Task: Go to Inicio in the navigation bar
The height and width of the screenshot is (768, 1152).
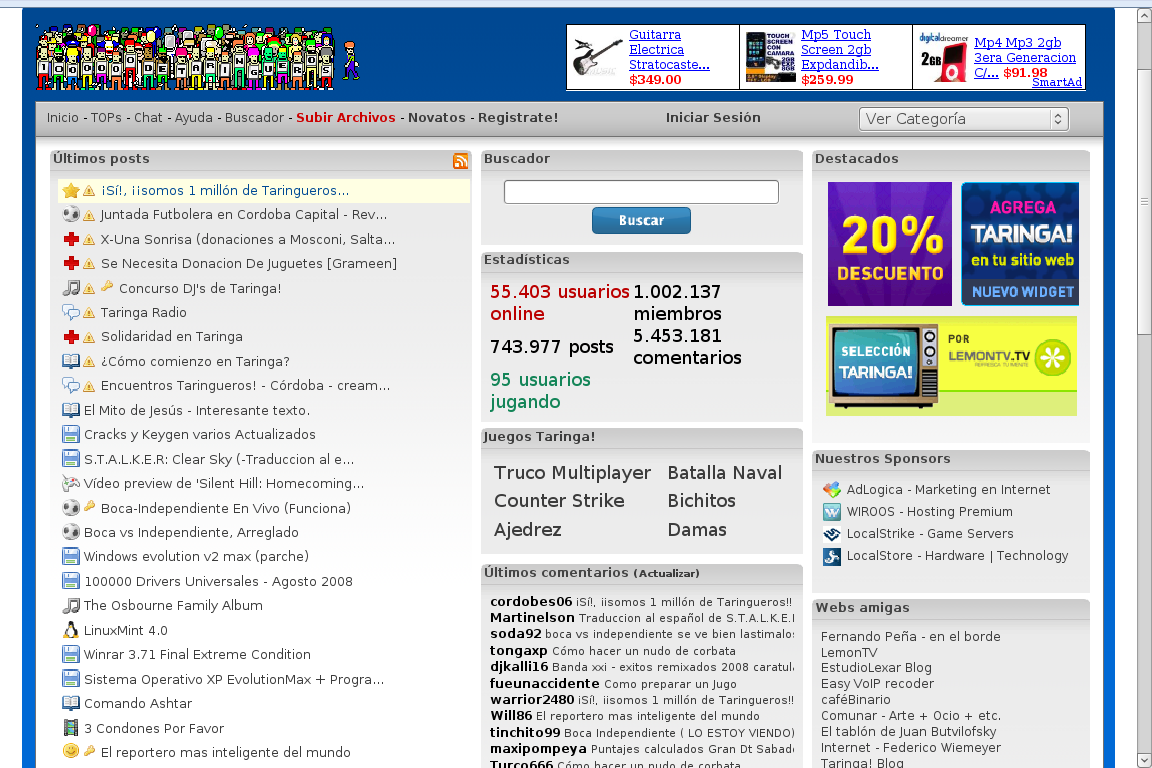Action: click(x=62, y=118)
